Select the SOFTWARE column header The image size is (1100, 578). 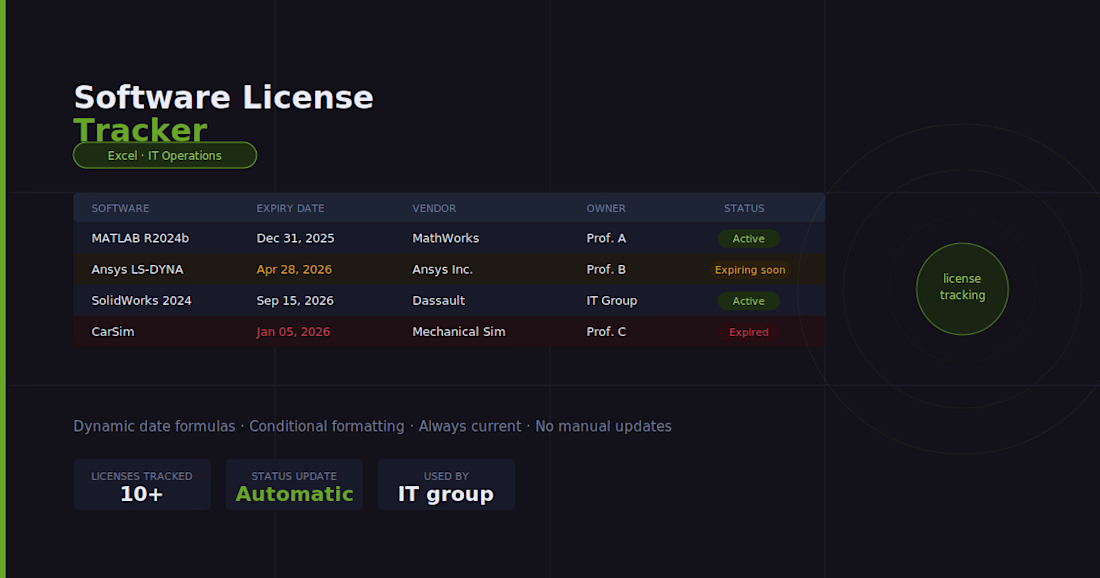pos(120,208)
